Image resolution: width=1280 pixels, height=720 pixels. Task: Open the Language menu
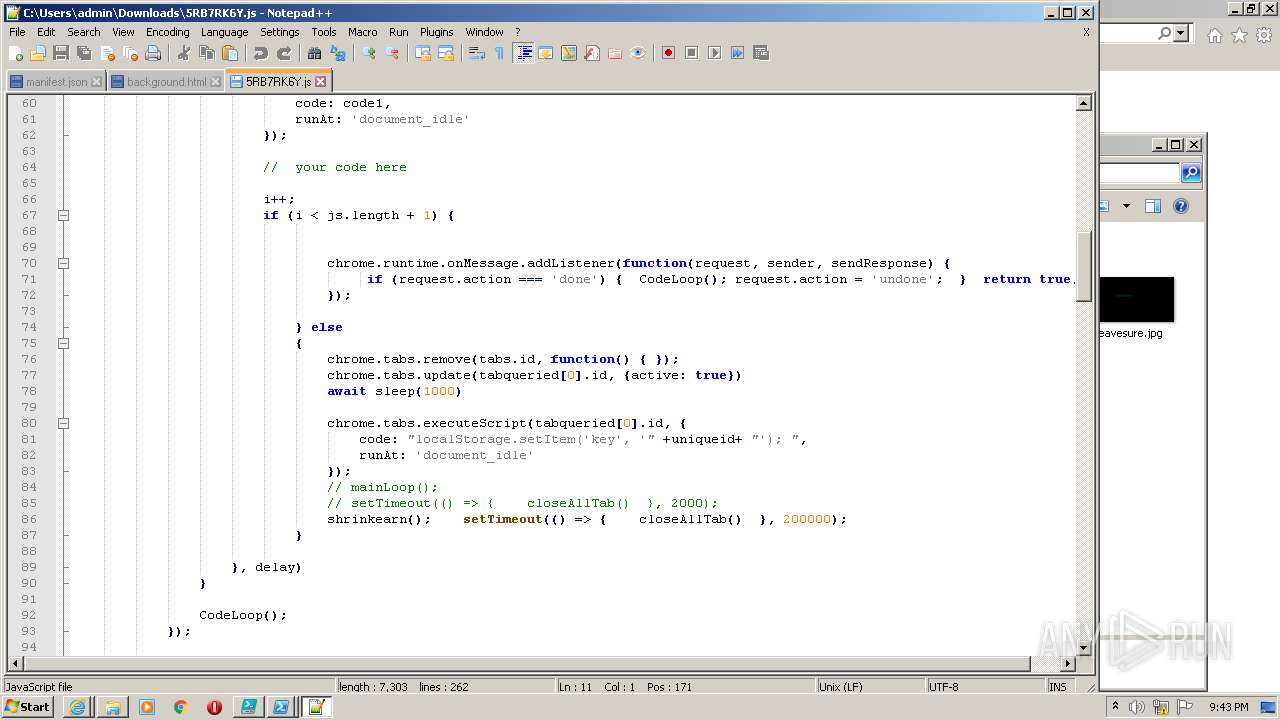pyautogui.click(x=224, y=32)
